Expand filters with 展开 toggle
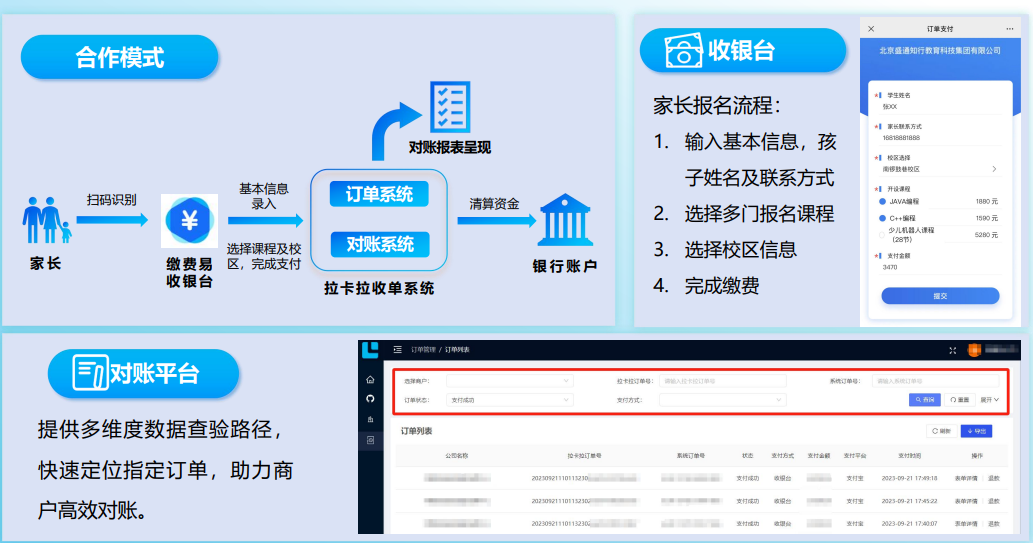 click(x=990, y=400)
